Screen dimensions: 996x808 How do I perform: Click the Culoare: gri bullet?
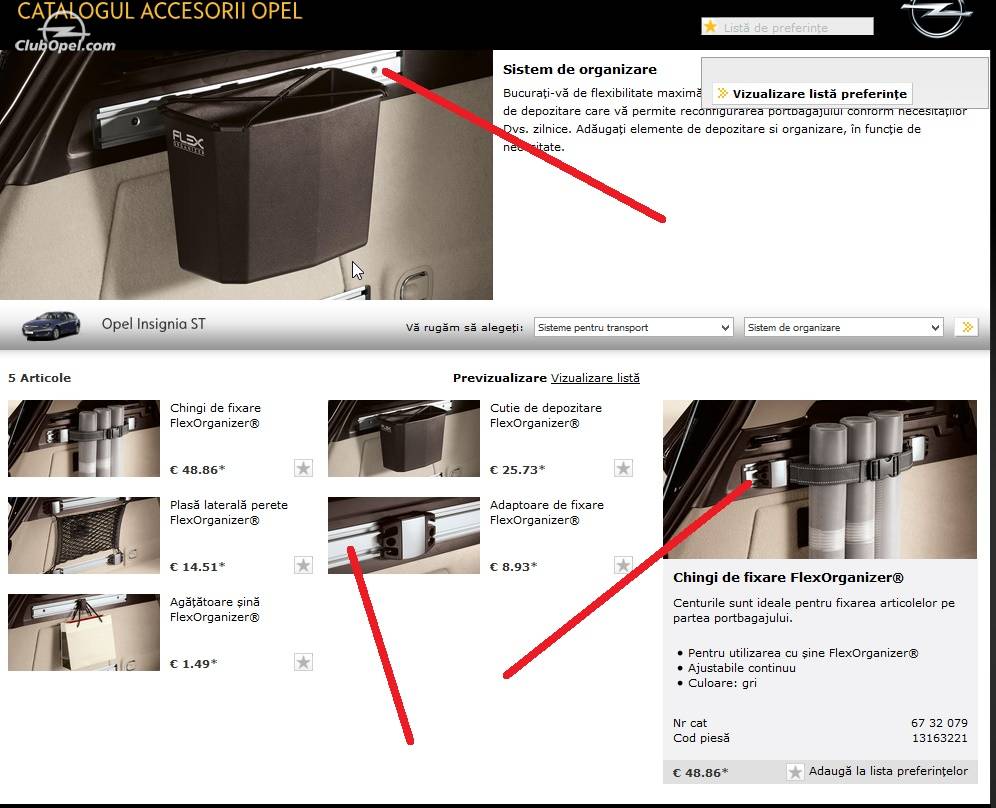(722, 683)
